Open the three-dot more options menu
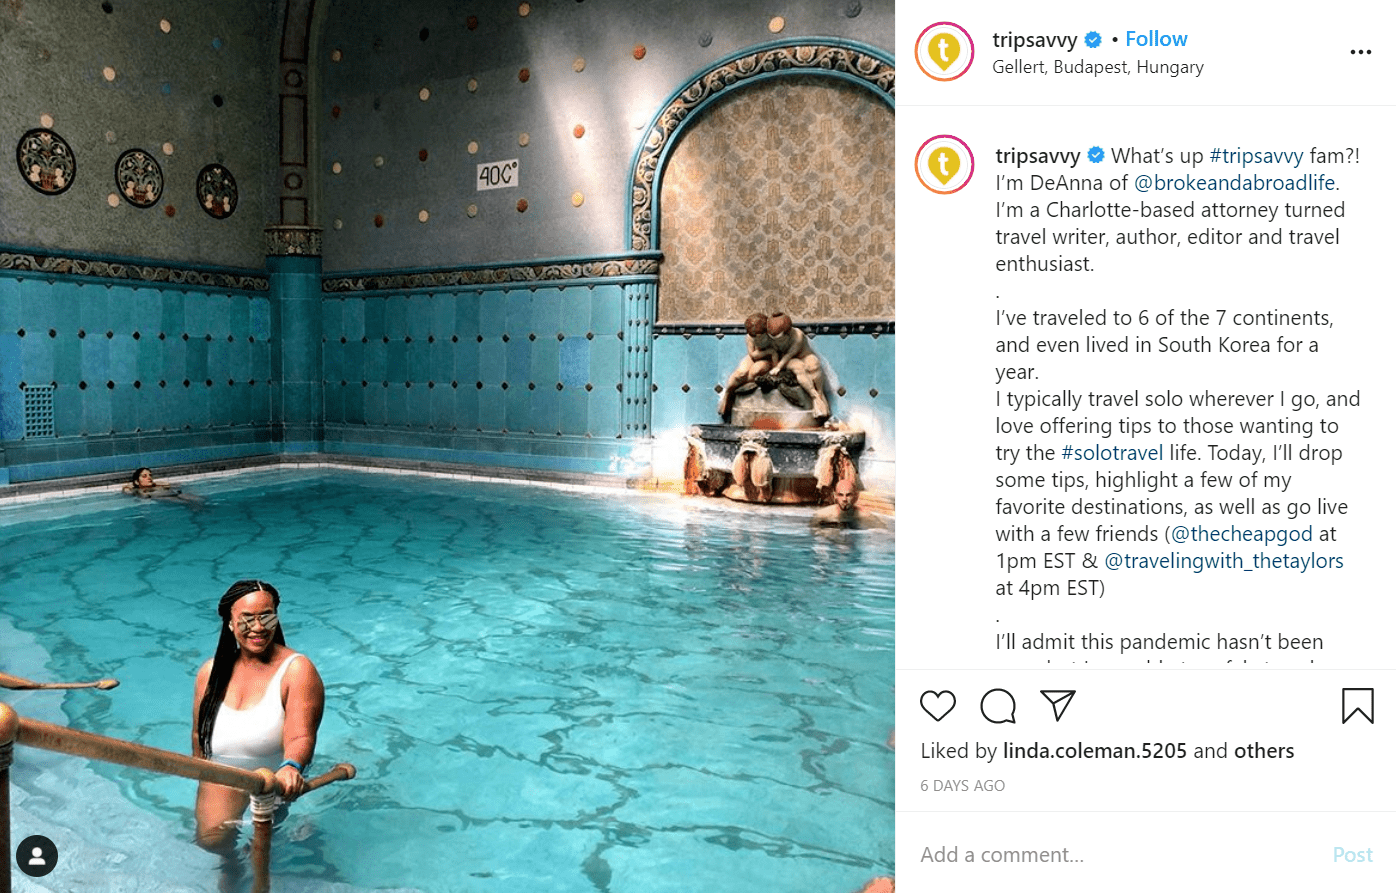The width and height of the screenshot is (1396, 893). point(1361,52)
